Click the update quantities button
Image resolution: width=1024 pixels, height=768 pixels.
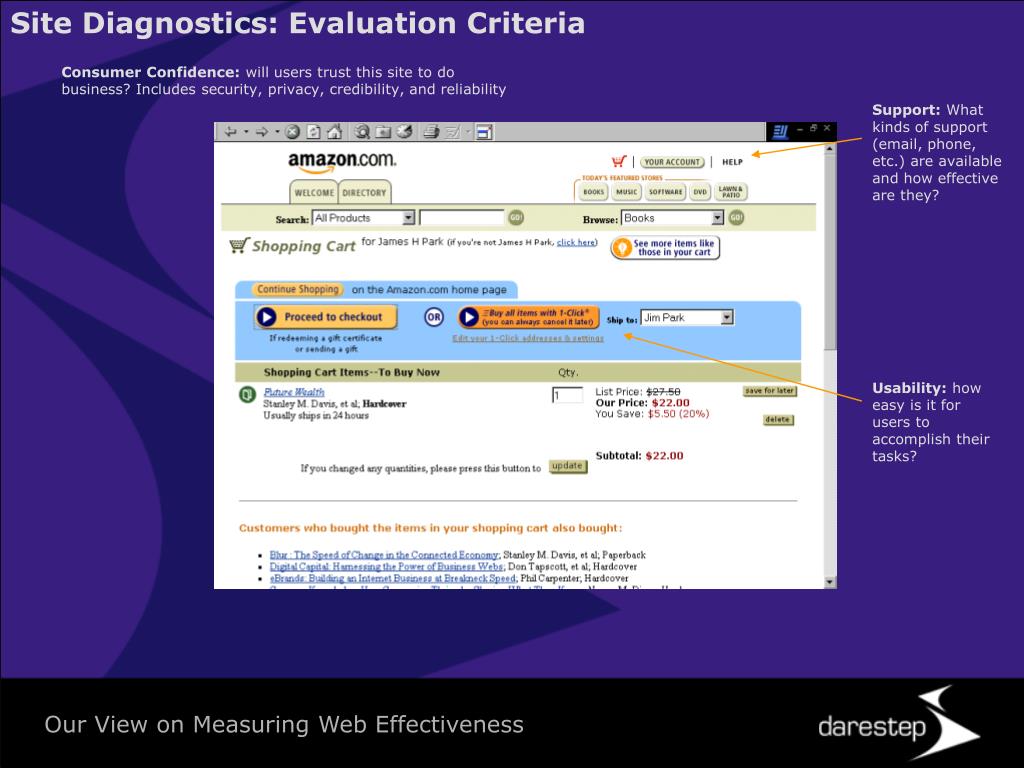[568, 466]
